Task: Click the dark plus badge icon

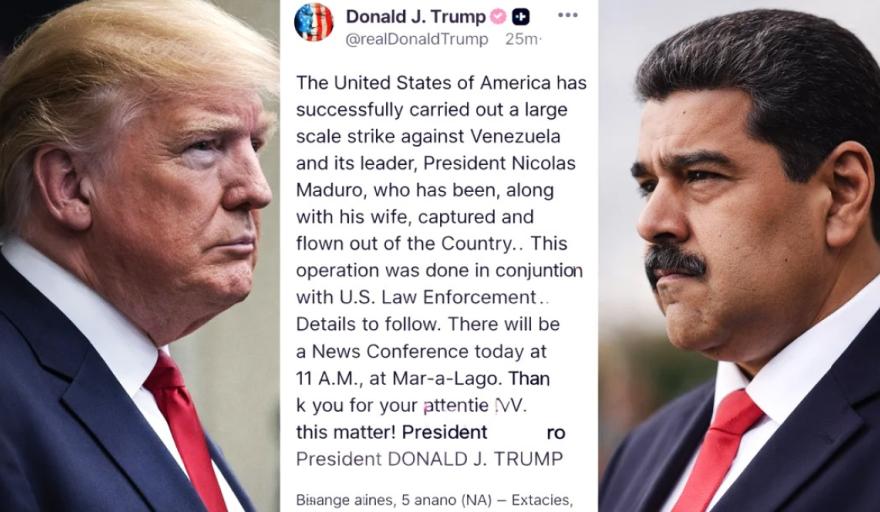Action: click(x=521, y=17)
